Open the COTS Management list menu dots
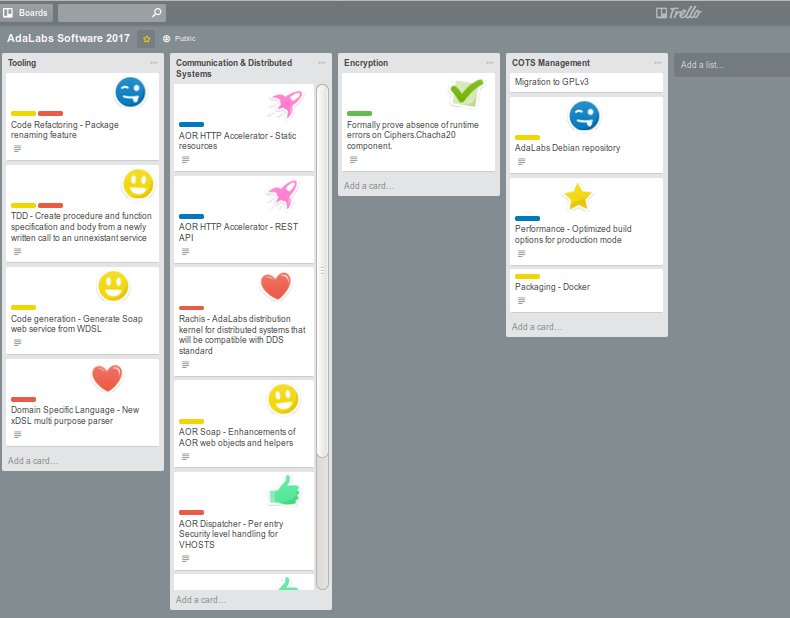This screenshot has height=618, width=790. [x=657, y=63]
